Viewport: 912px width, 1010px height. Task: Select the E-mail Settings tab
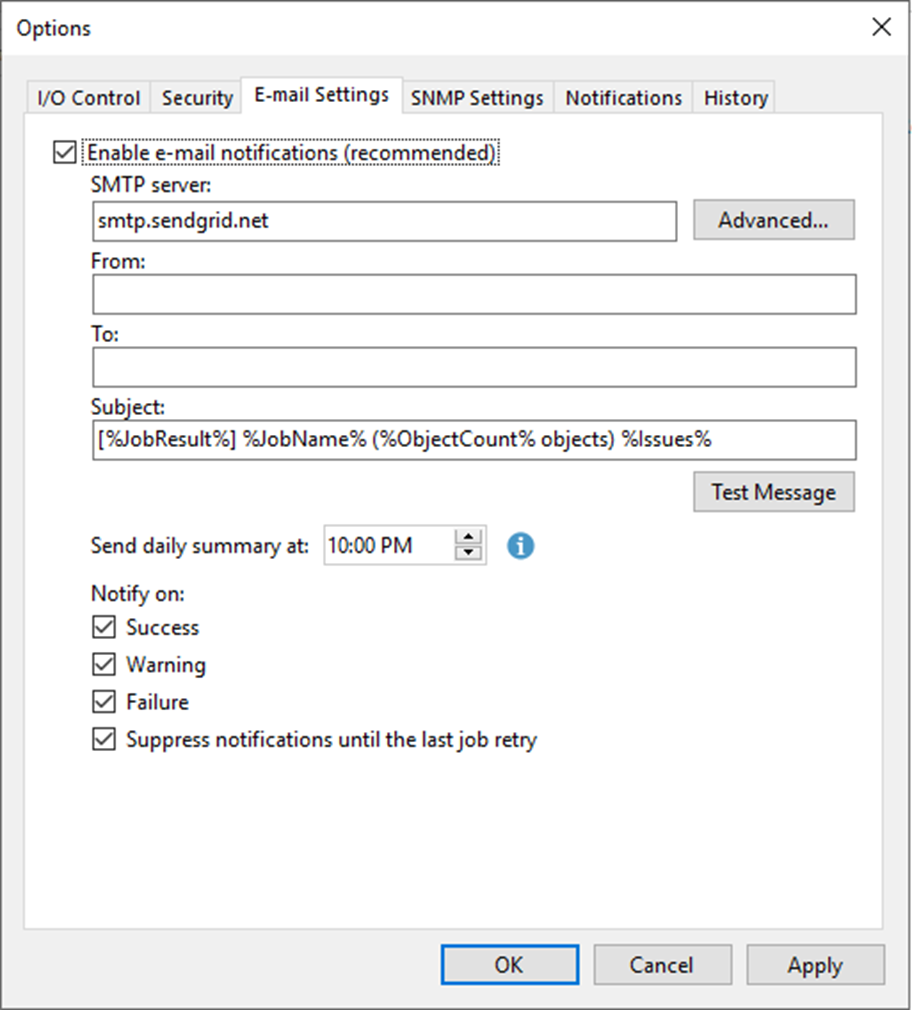click(x=321, y=95)
